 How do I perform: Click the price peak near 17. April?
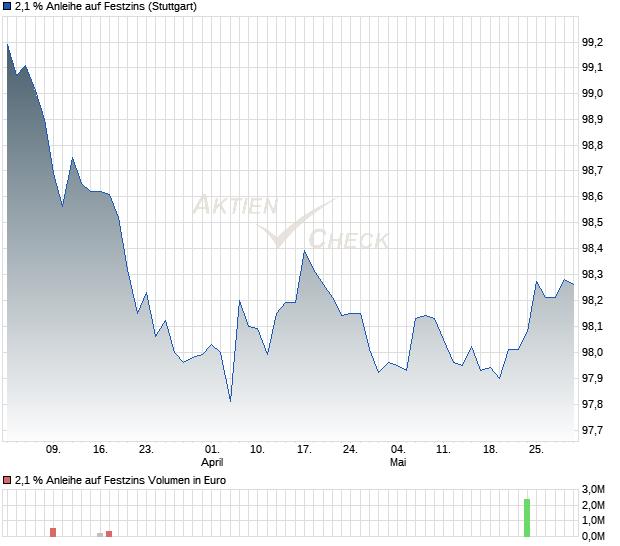(304, 251)
